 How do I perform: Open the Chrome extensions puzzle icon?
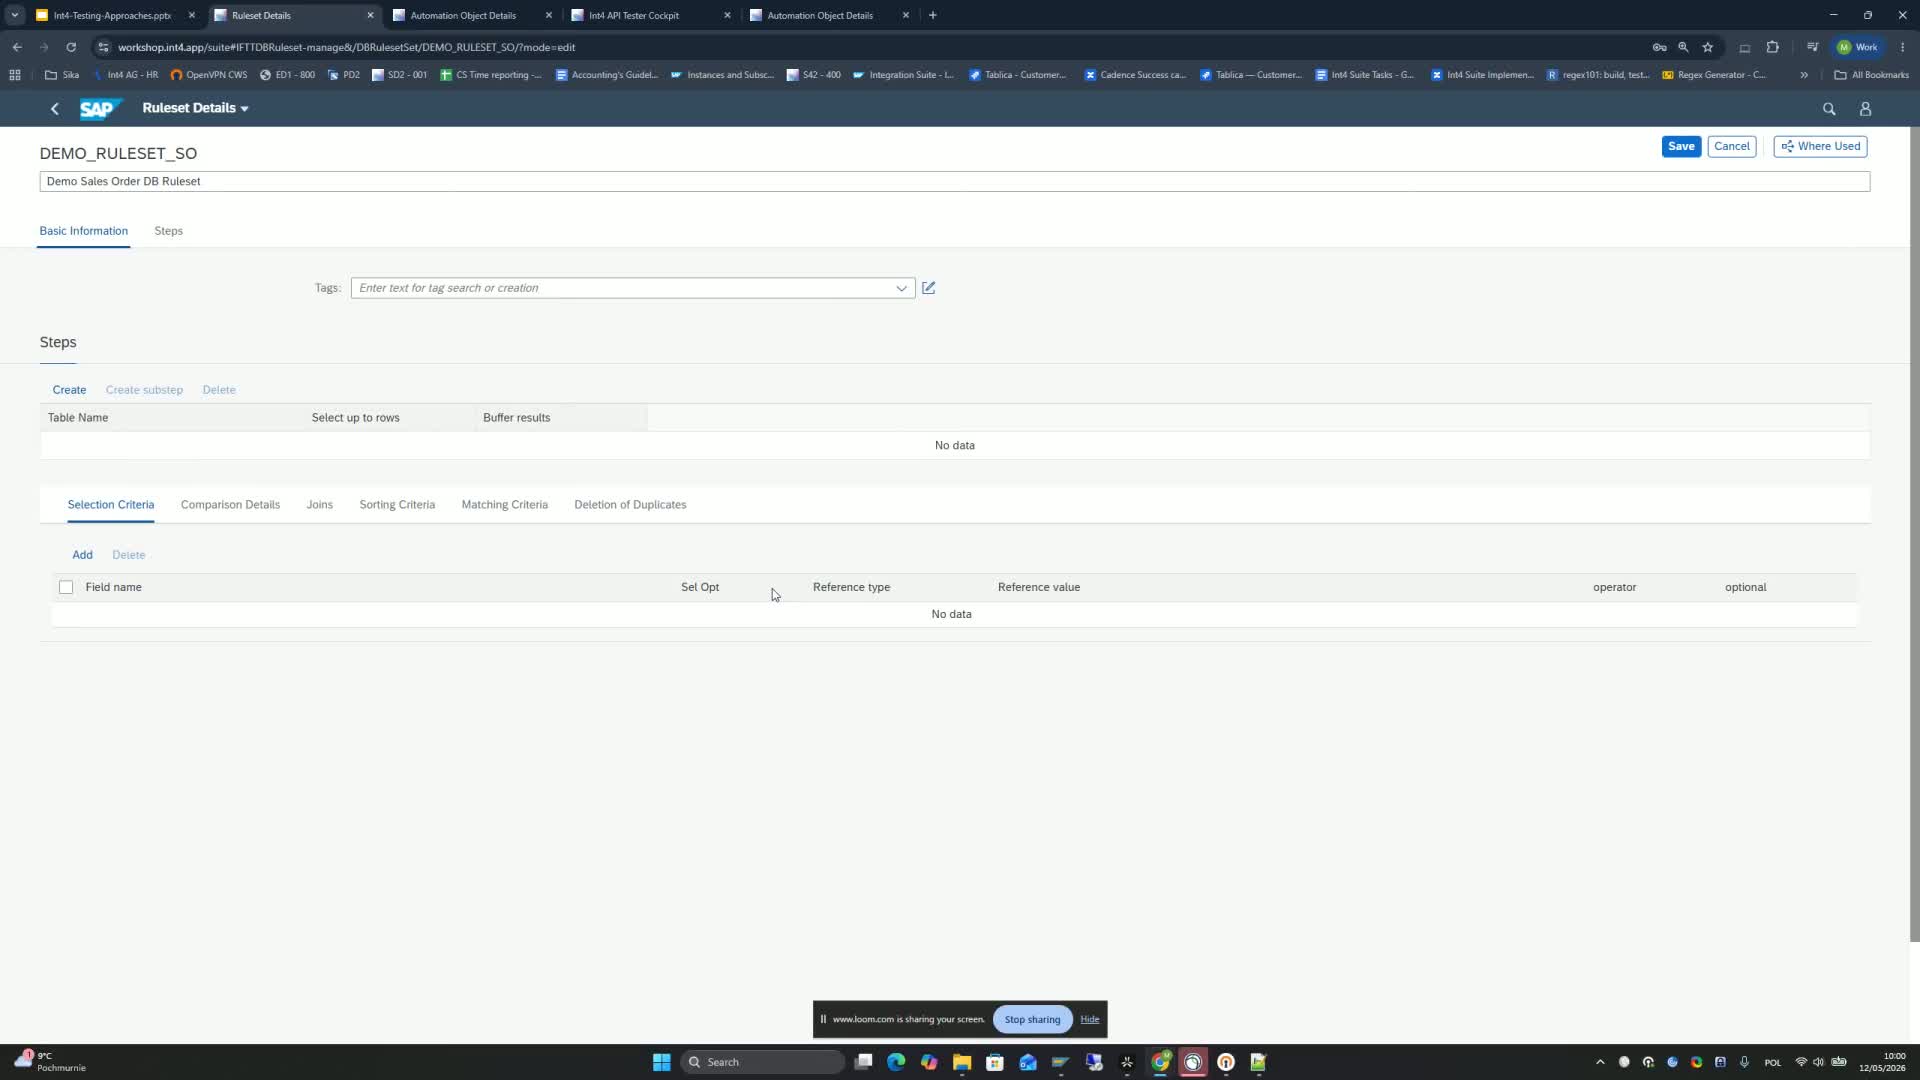pos(1773,47)
